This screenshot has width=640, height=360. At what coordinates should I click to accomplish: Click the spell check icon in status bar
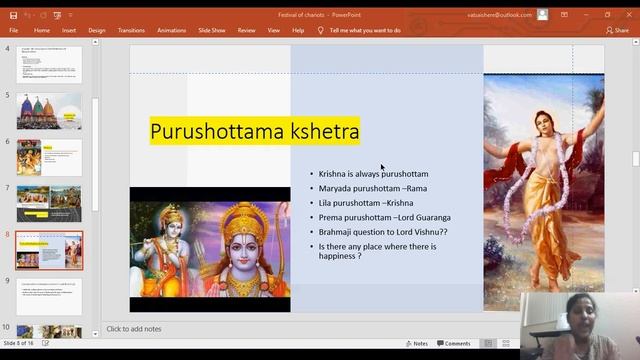[x=45, y=343]
